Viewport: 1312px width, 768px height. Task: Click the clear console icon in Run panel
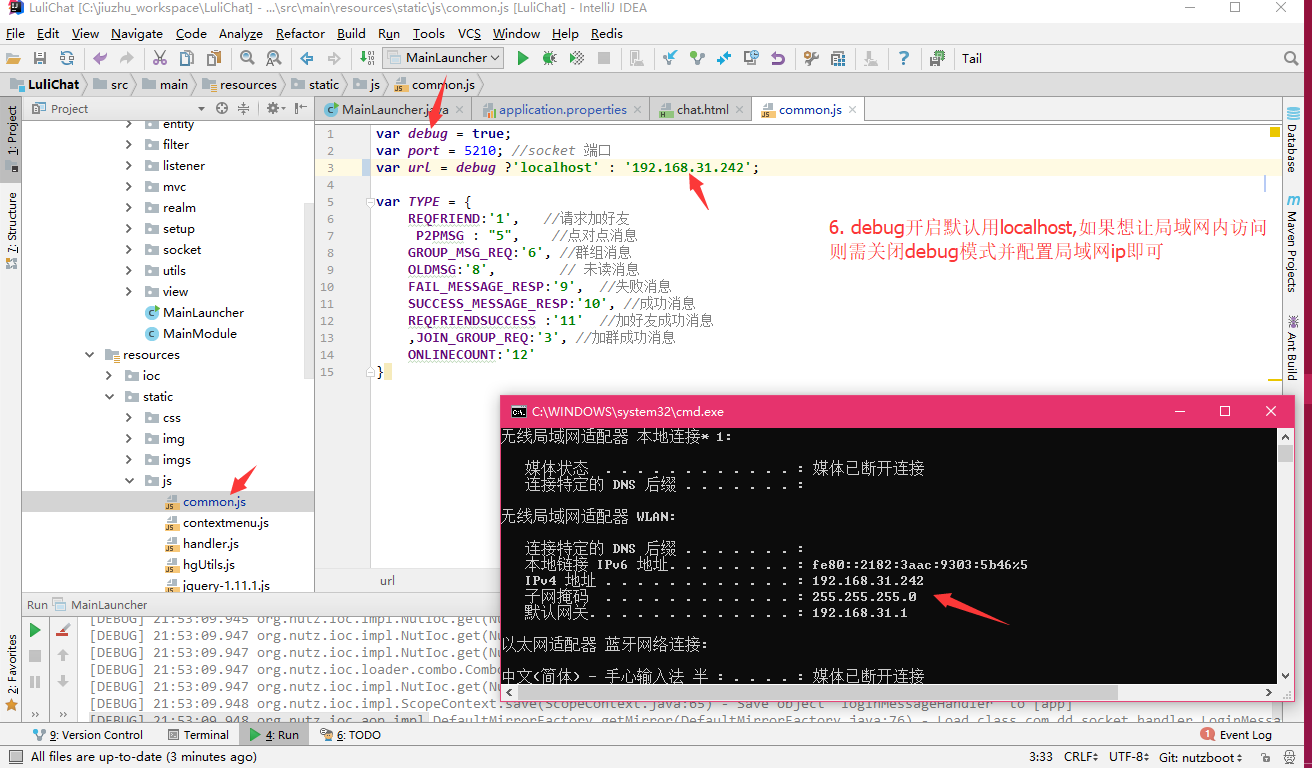point(63,630)
